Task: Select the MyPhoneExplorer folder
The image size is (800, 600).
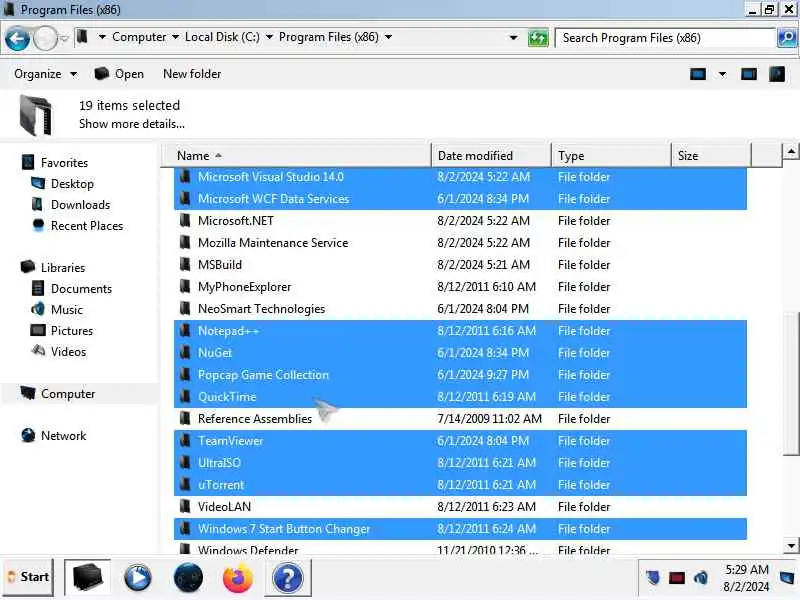Action: click(x=460, y=287)
